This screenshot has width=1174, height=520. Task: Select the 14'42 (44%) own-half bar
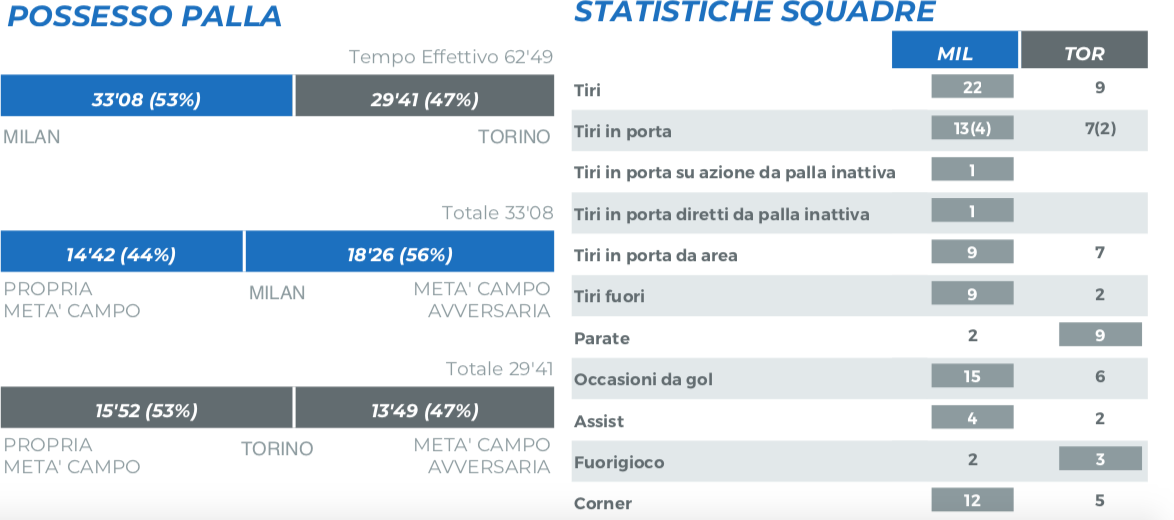coord(121,254)
